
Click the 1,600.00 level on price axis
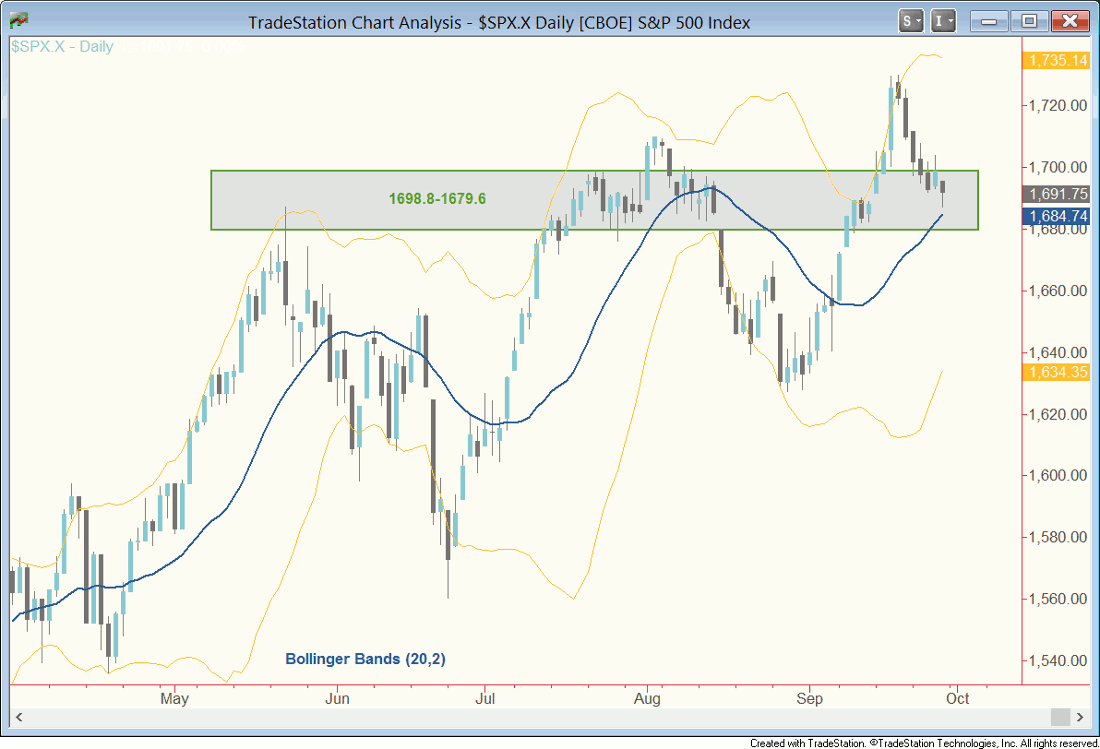pos(1058,476)
